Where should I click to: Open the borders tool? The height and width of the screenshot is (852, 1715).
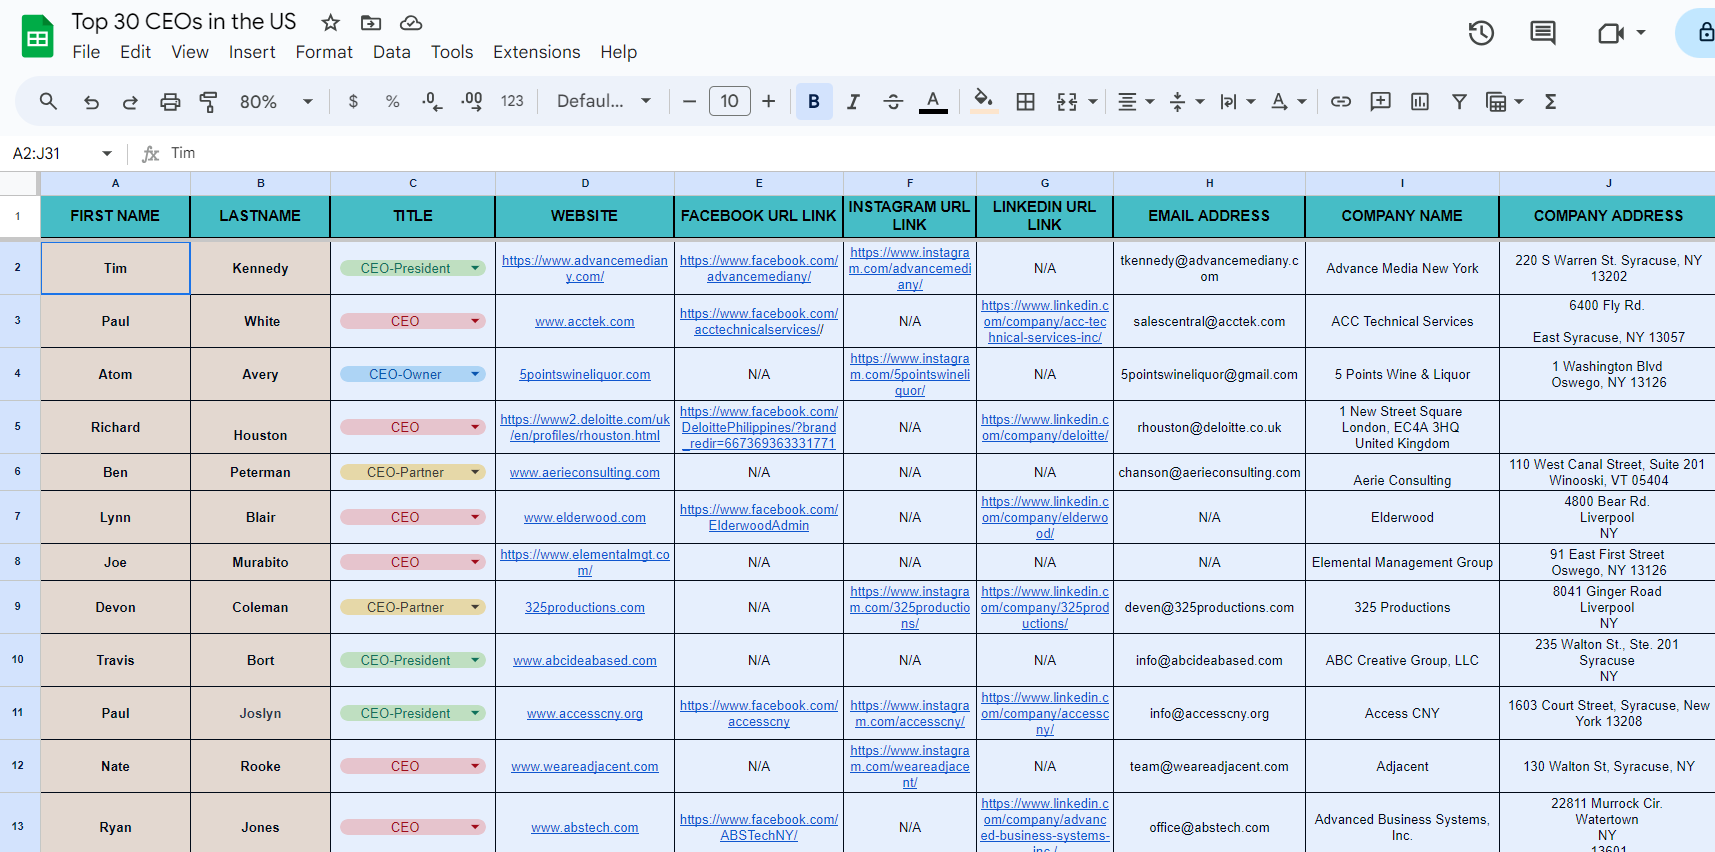(x=1025, y=101)
